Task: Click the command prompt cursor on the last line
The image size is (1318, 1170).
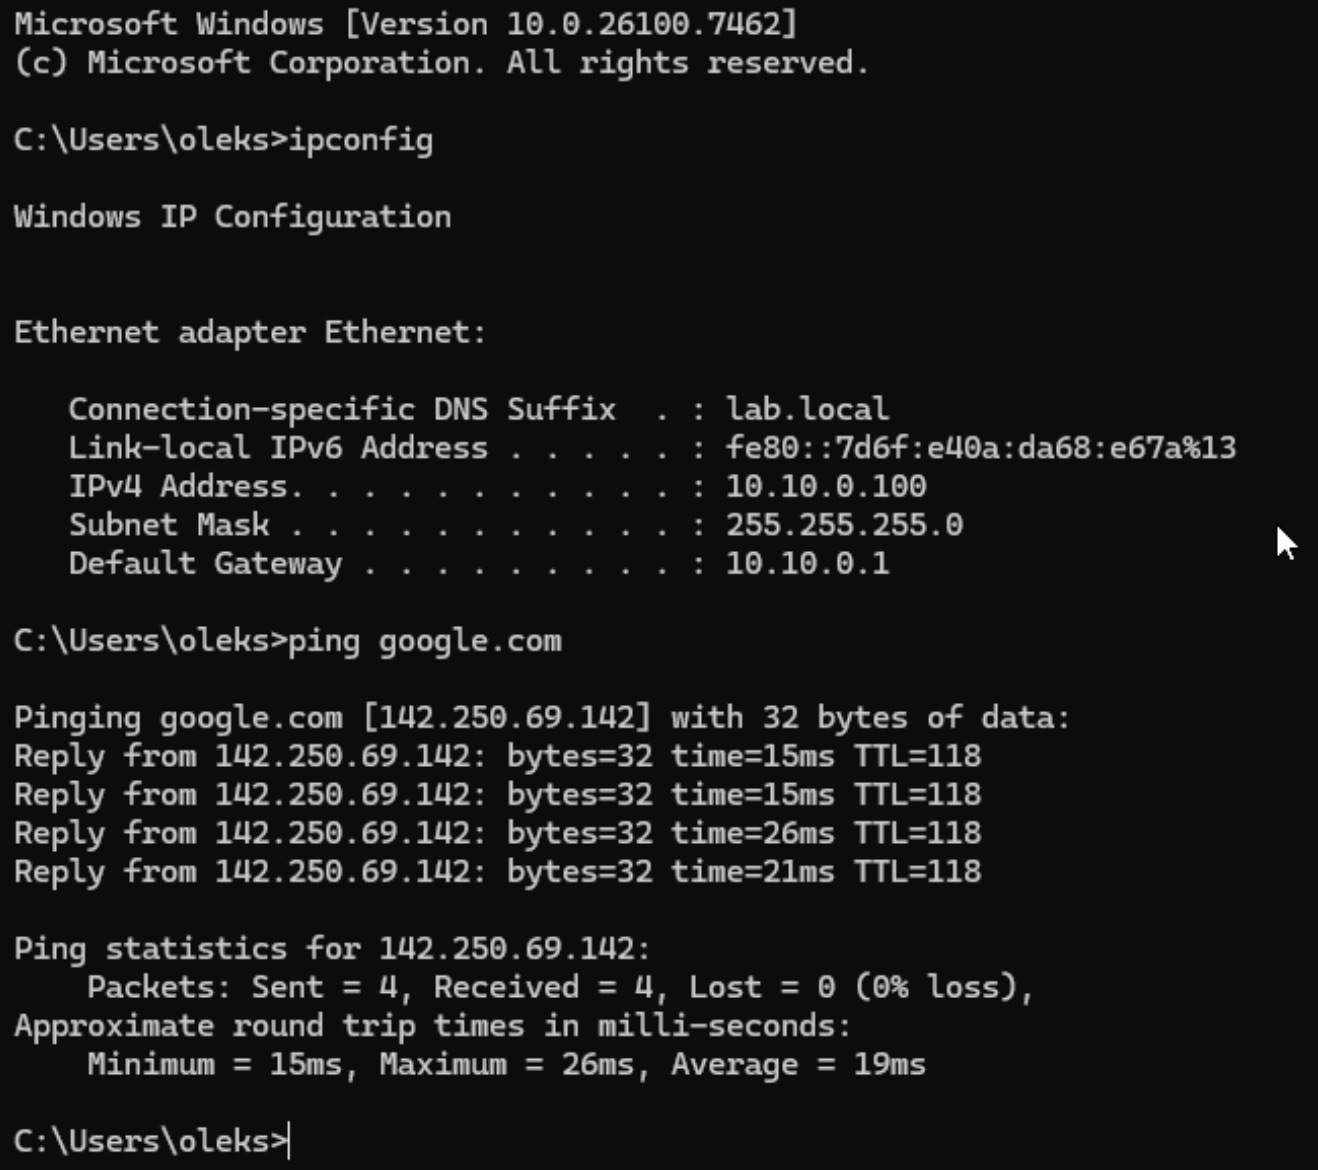Action: tap(289, 1141)
